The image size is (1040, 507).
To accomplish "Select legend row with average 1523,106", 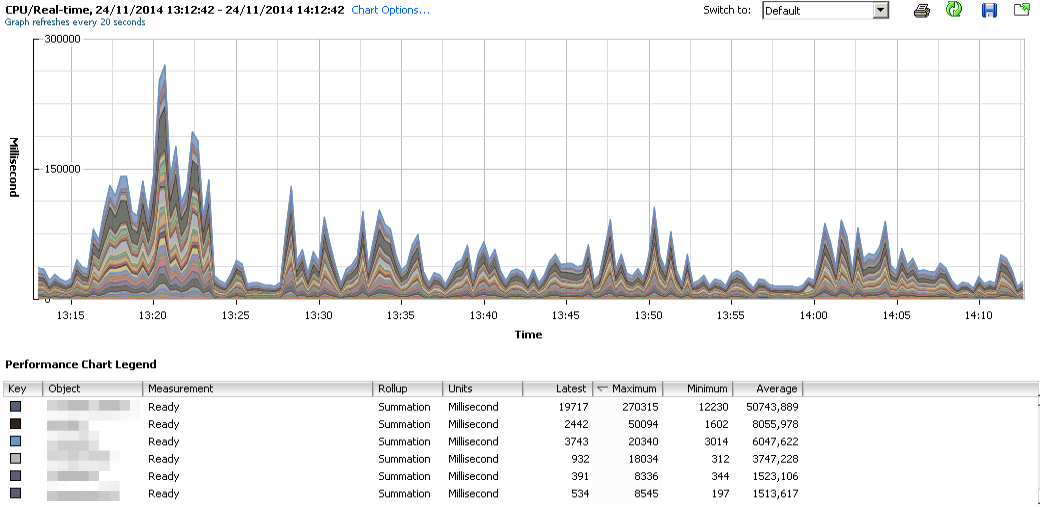I will pos(400,476).
